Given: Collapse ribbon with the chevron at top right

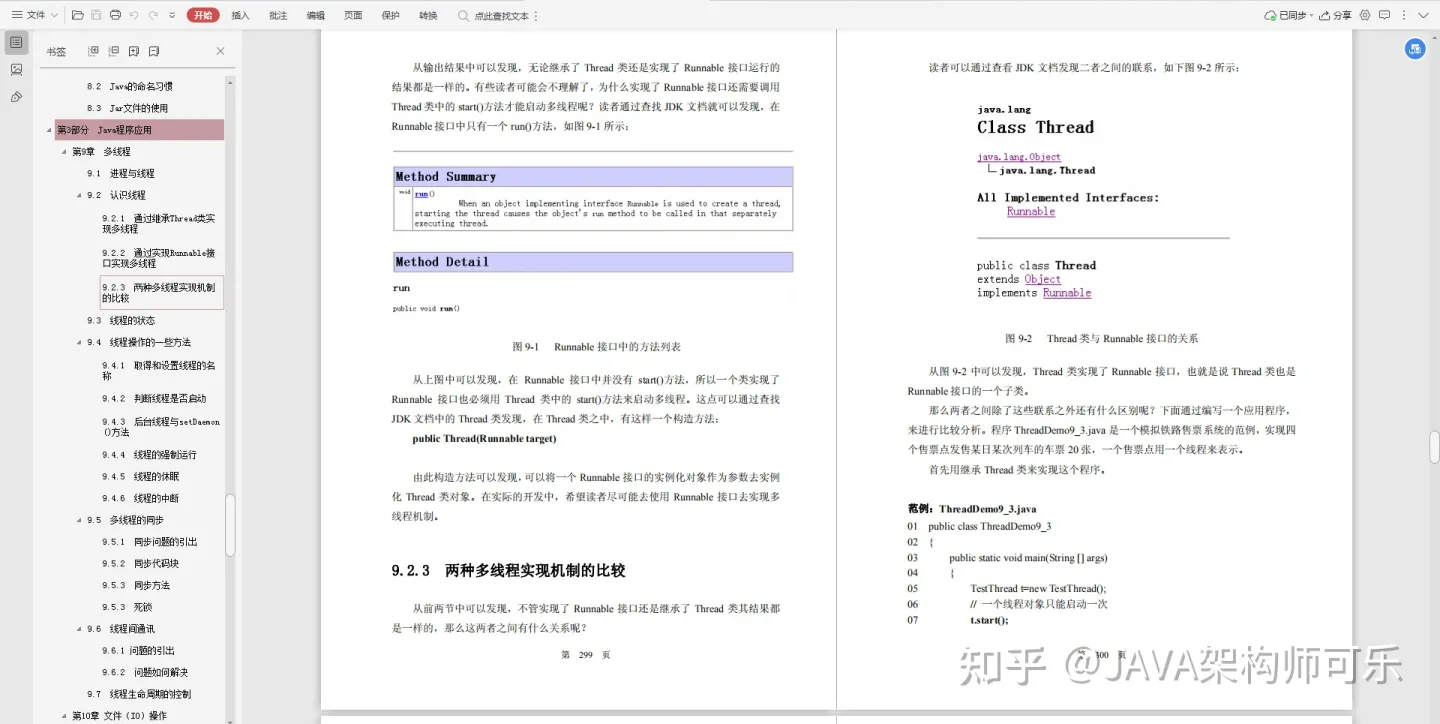Looking at the screenshot, I should [1422, 15].
